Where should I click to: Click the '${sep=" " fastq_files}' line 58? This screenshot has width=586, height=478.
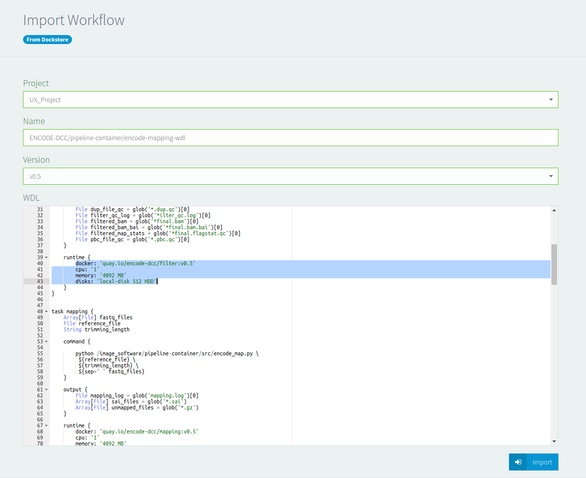pos(111,371)
